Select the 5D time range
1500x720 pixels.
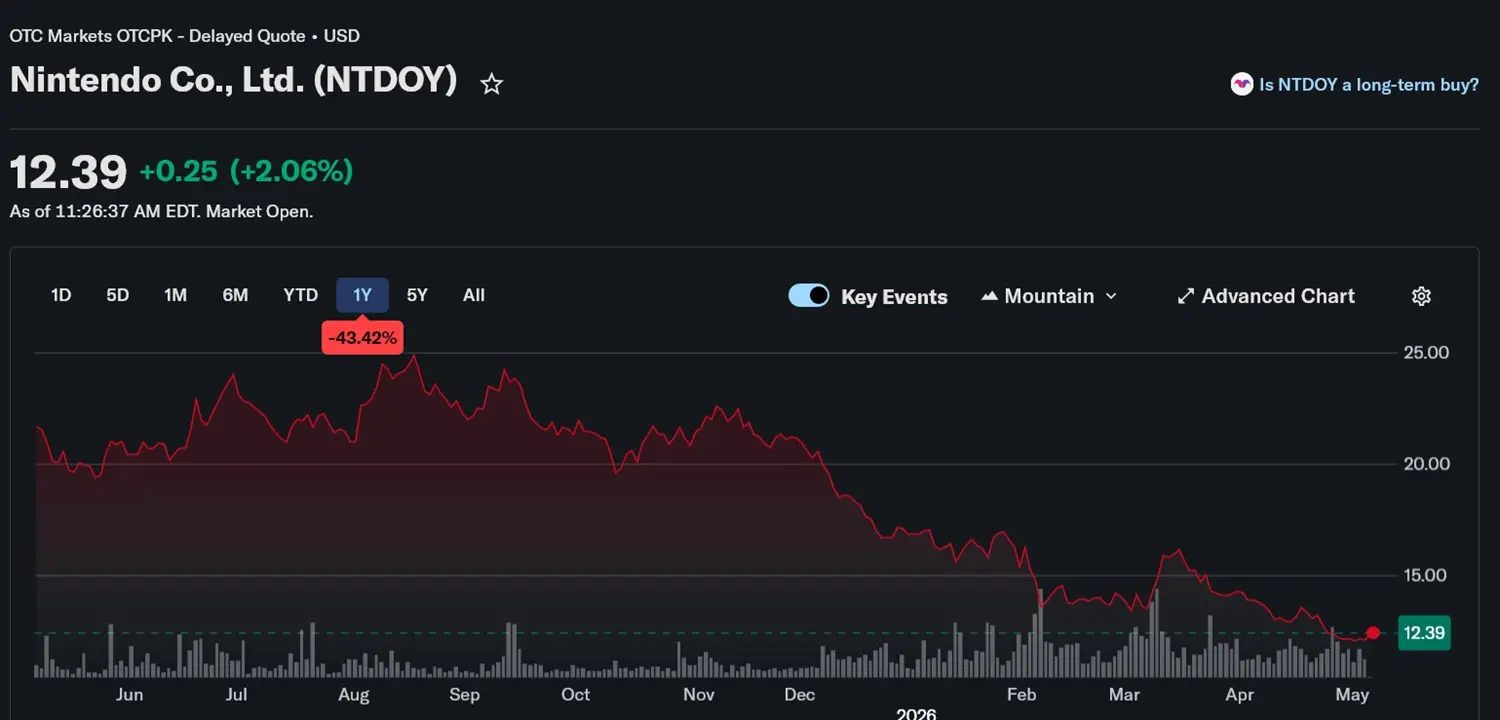coord(118,295)
